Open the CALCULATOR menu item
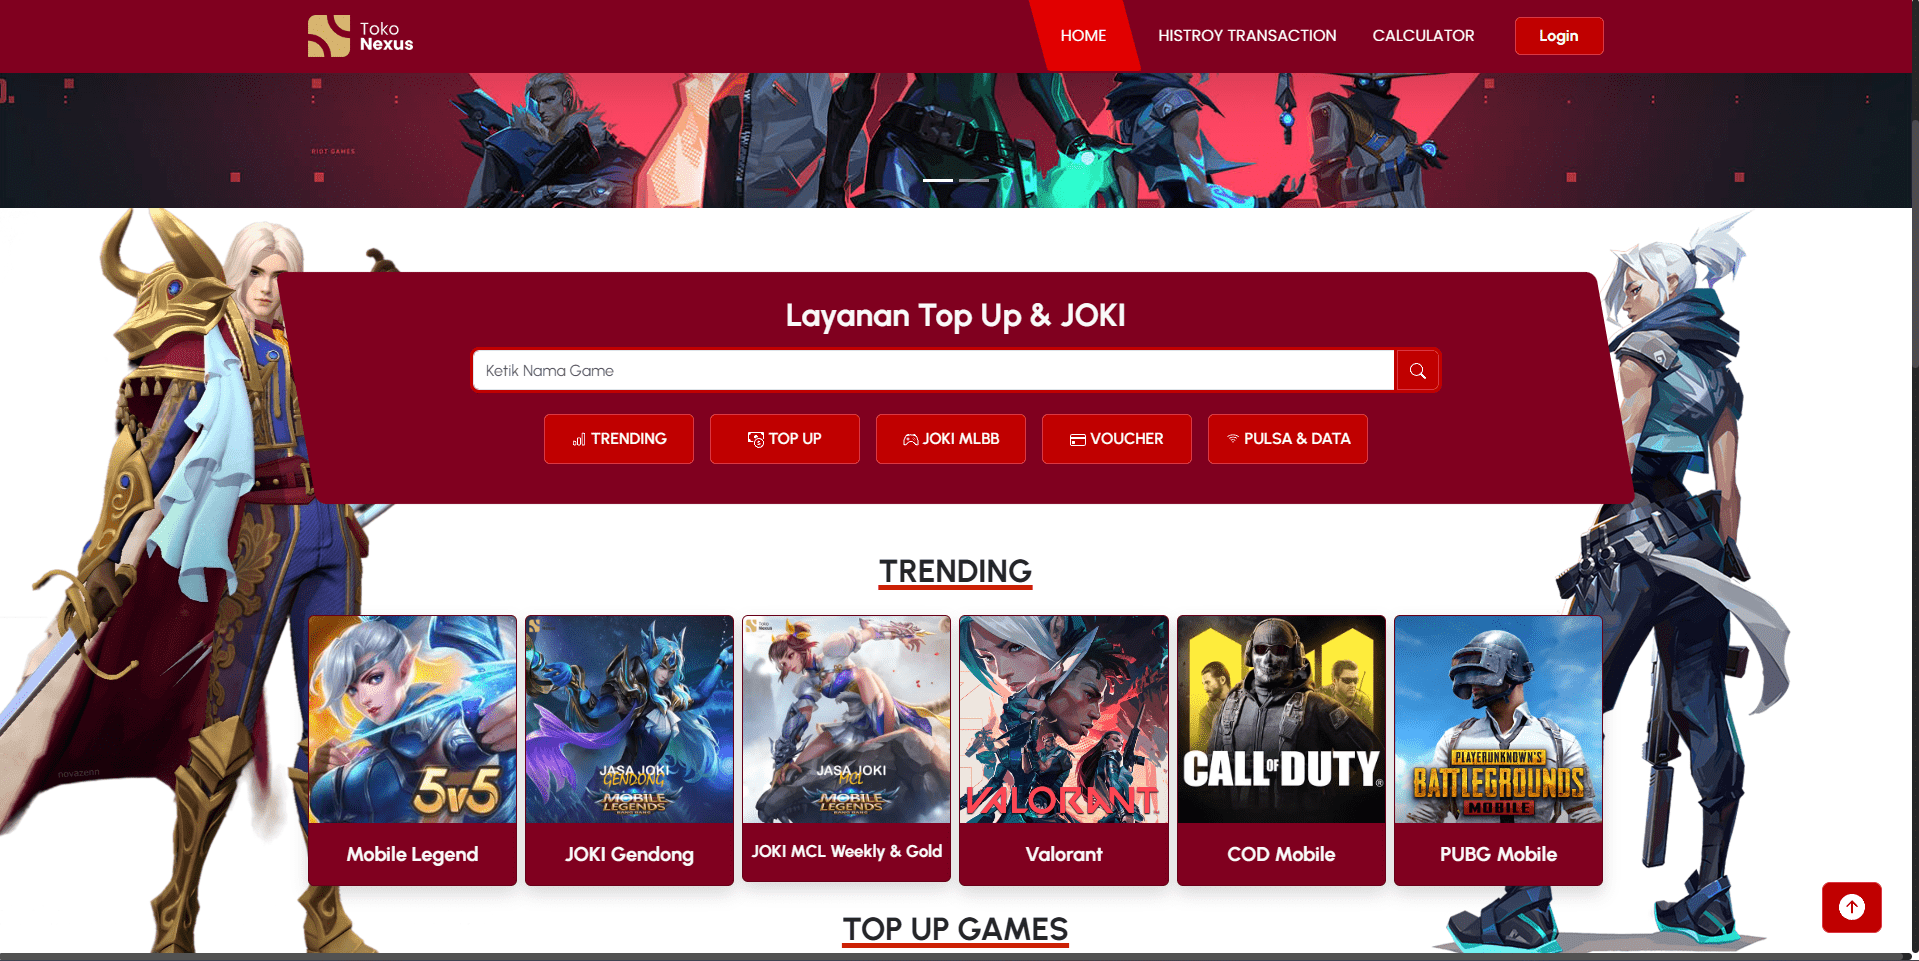 tap(1423, 36)
